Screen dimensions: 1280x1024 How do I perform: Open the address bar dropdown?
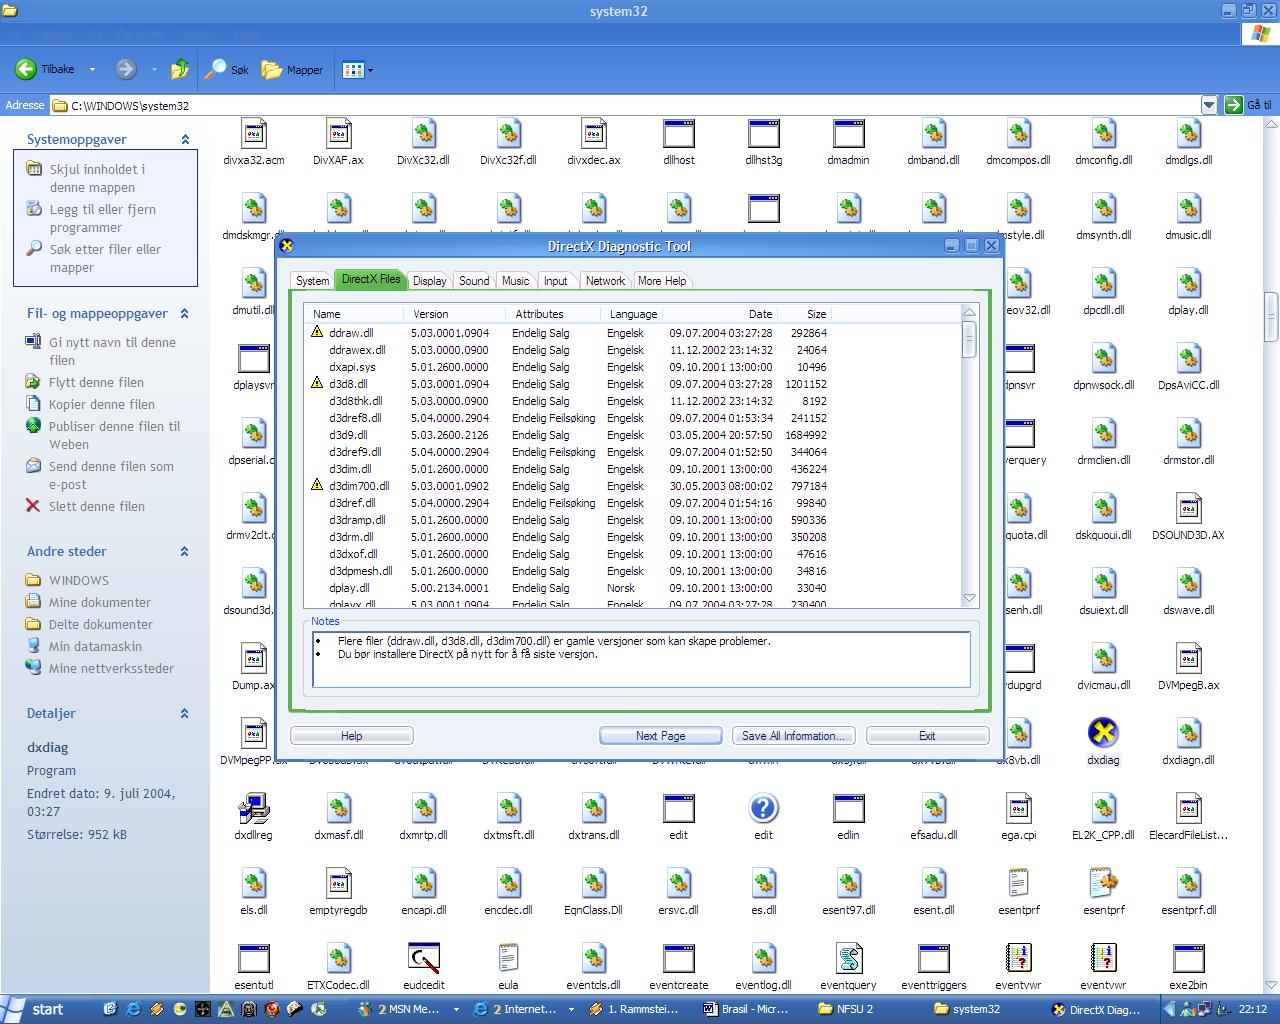click(x=1208, y=105)
